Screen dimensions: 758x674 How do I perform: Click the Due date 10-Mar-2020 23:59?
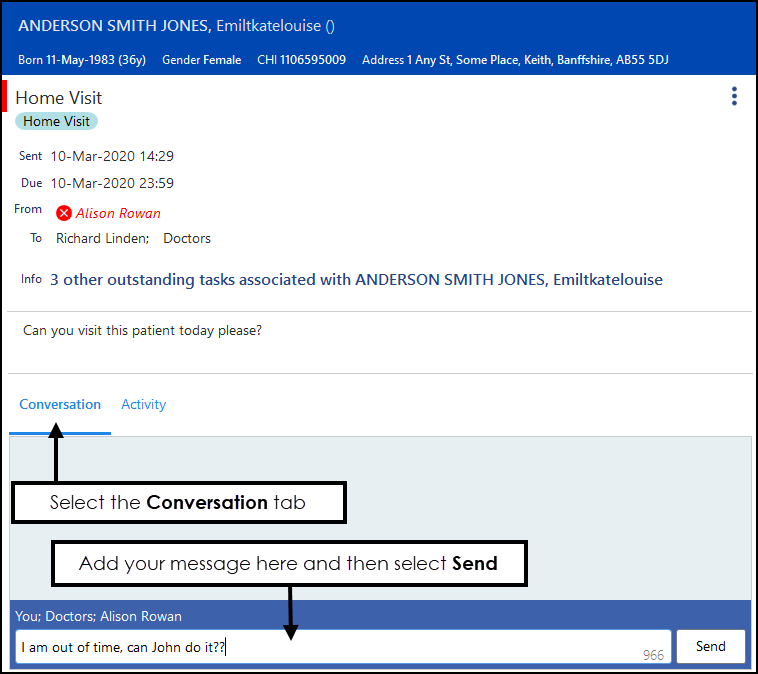tap(112, 183)
